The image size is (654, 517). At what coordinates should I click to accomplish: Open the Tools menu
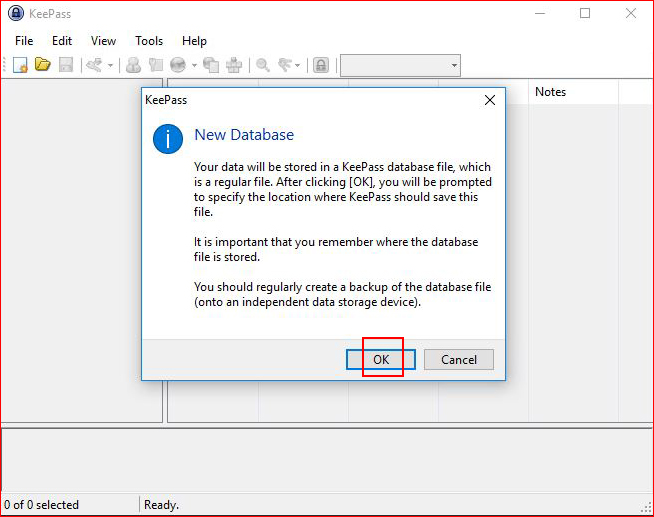149,41
